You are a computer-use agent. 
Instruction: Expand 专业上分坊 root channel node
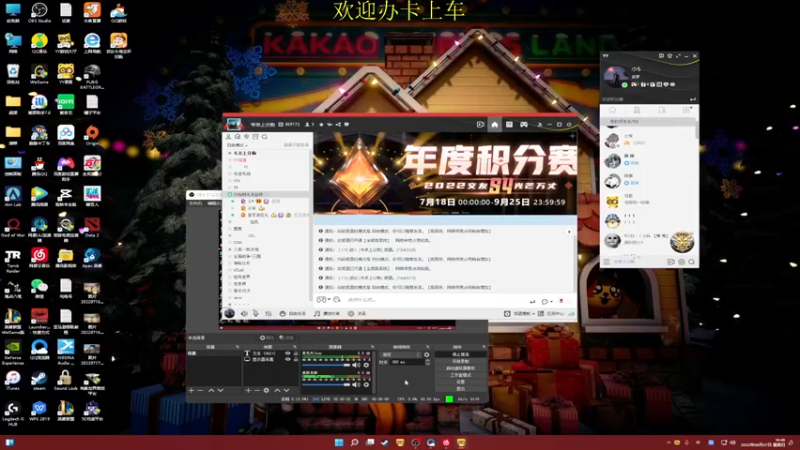tap(230, 153)
